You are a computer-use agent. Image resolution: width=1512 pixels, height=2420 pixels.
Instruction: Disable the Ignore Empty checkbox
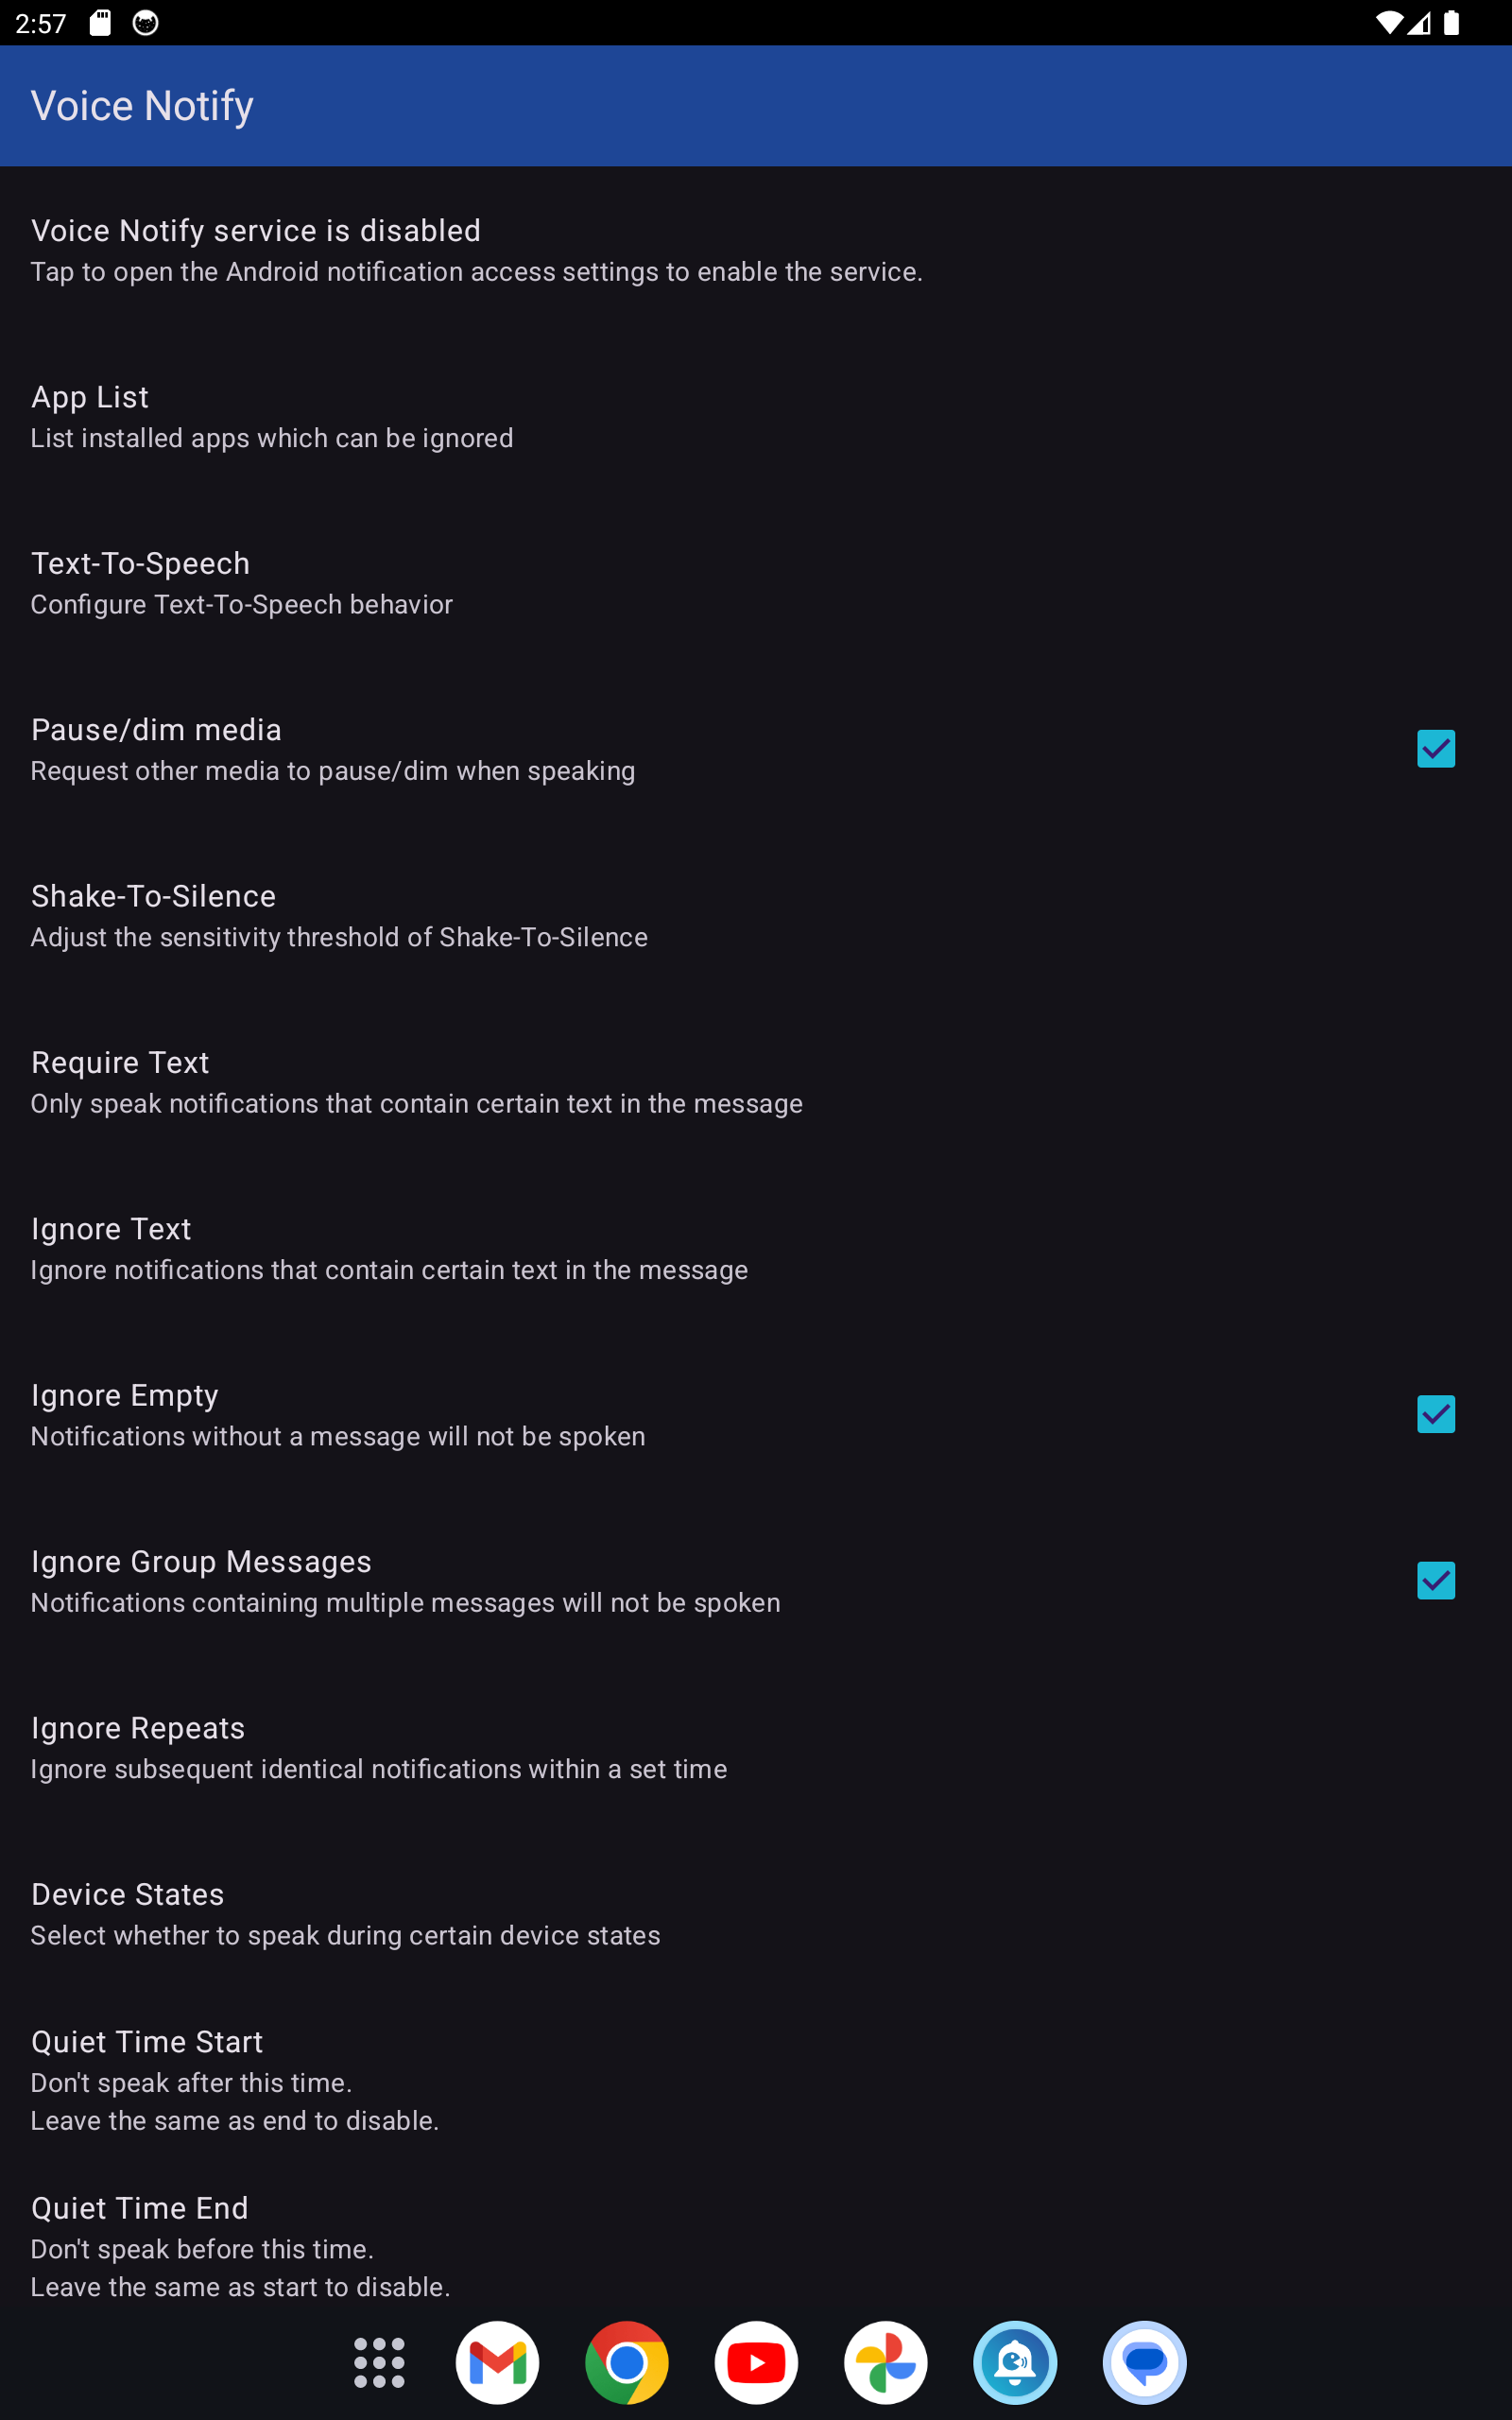coord(1435,1414)
